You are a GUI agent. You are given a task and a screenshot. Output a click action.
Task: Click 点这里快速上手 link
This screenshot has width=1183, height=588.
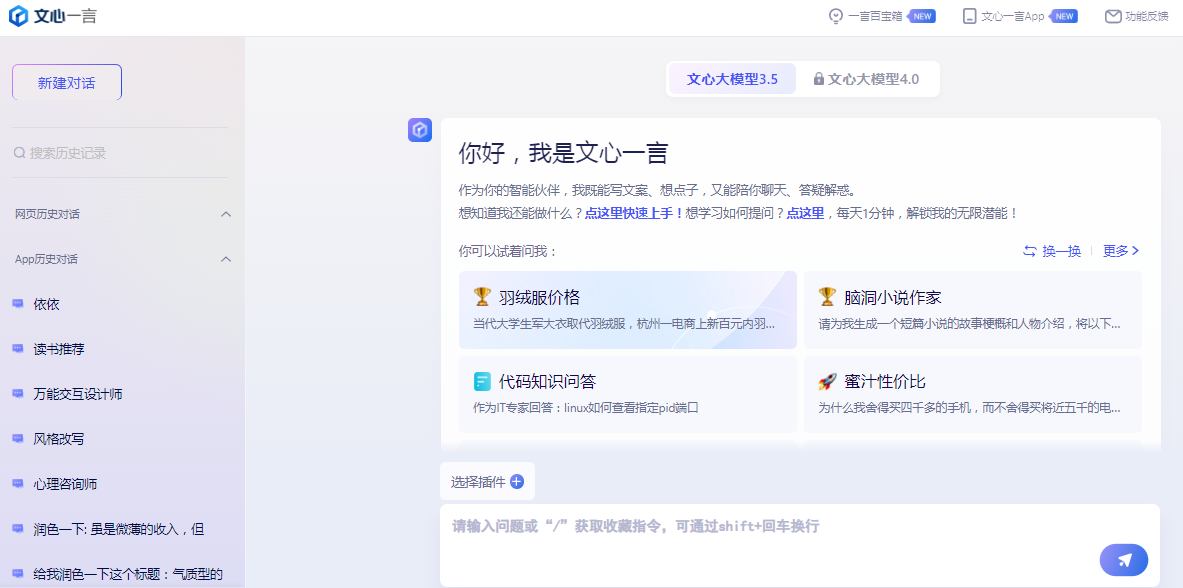(634, 213)
